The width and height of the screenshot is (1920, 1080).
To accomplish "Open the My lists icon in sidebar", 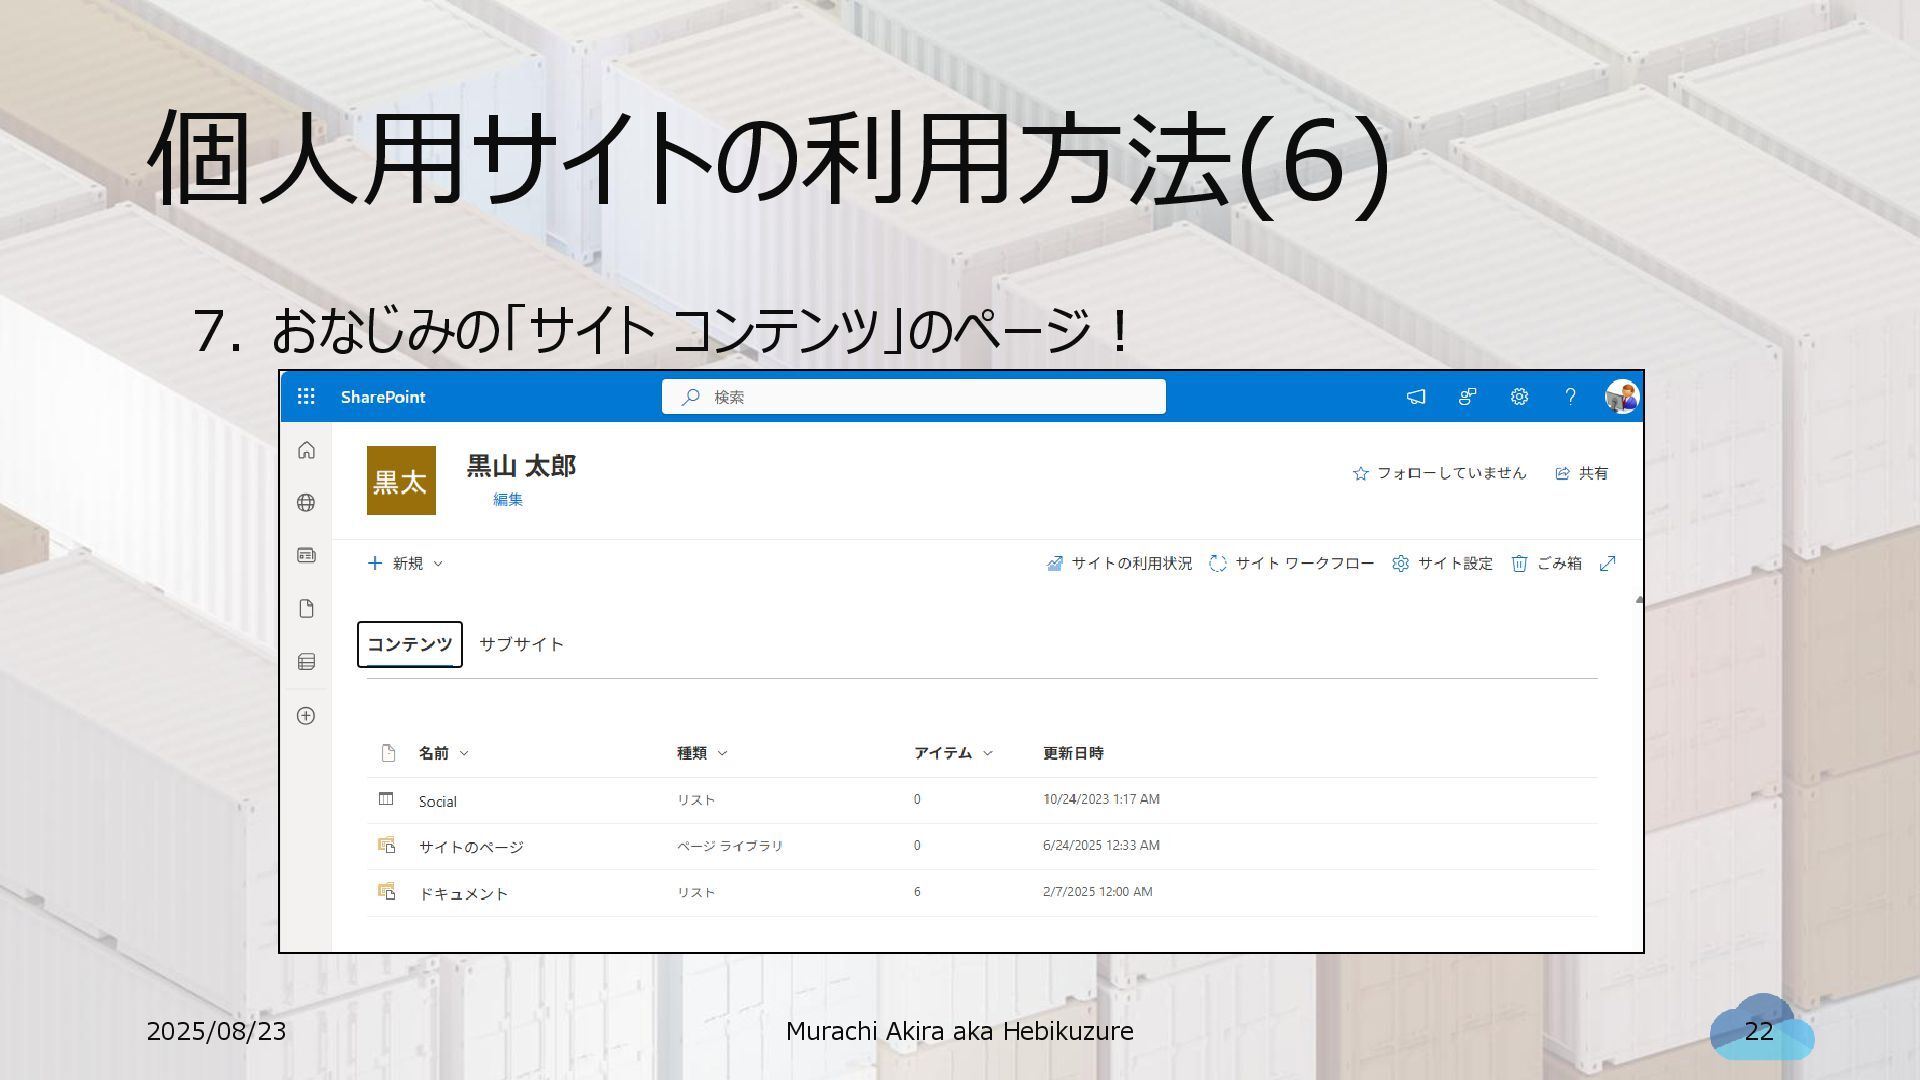I will (306, 662).
